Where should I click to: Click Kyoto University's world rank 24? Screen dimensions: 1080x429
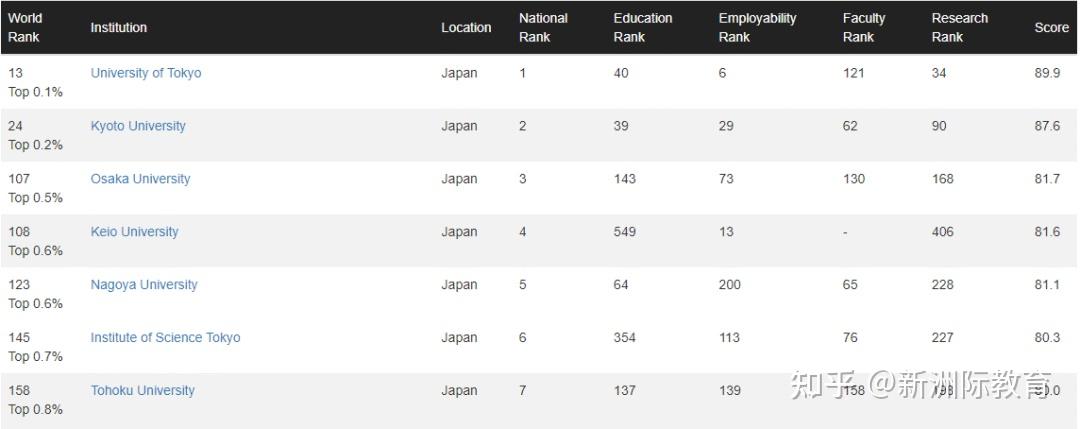[16, 126]
